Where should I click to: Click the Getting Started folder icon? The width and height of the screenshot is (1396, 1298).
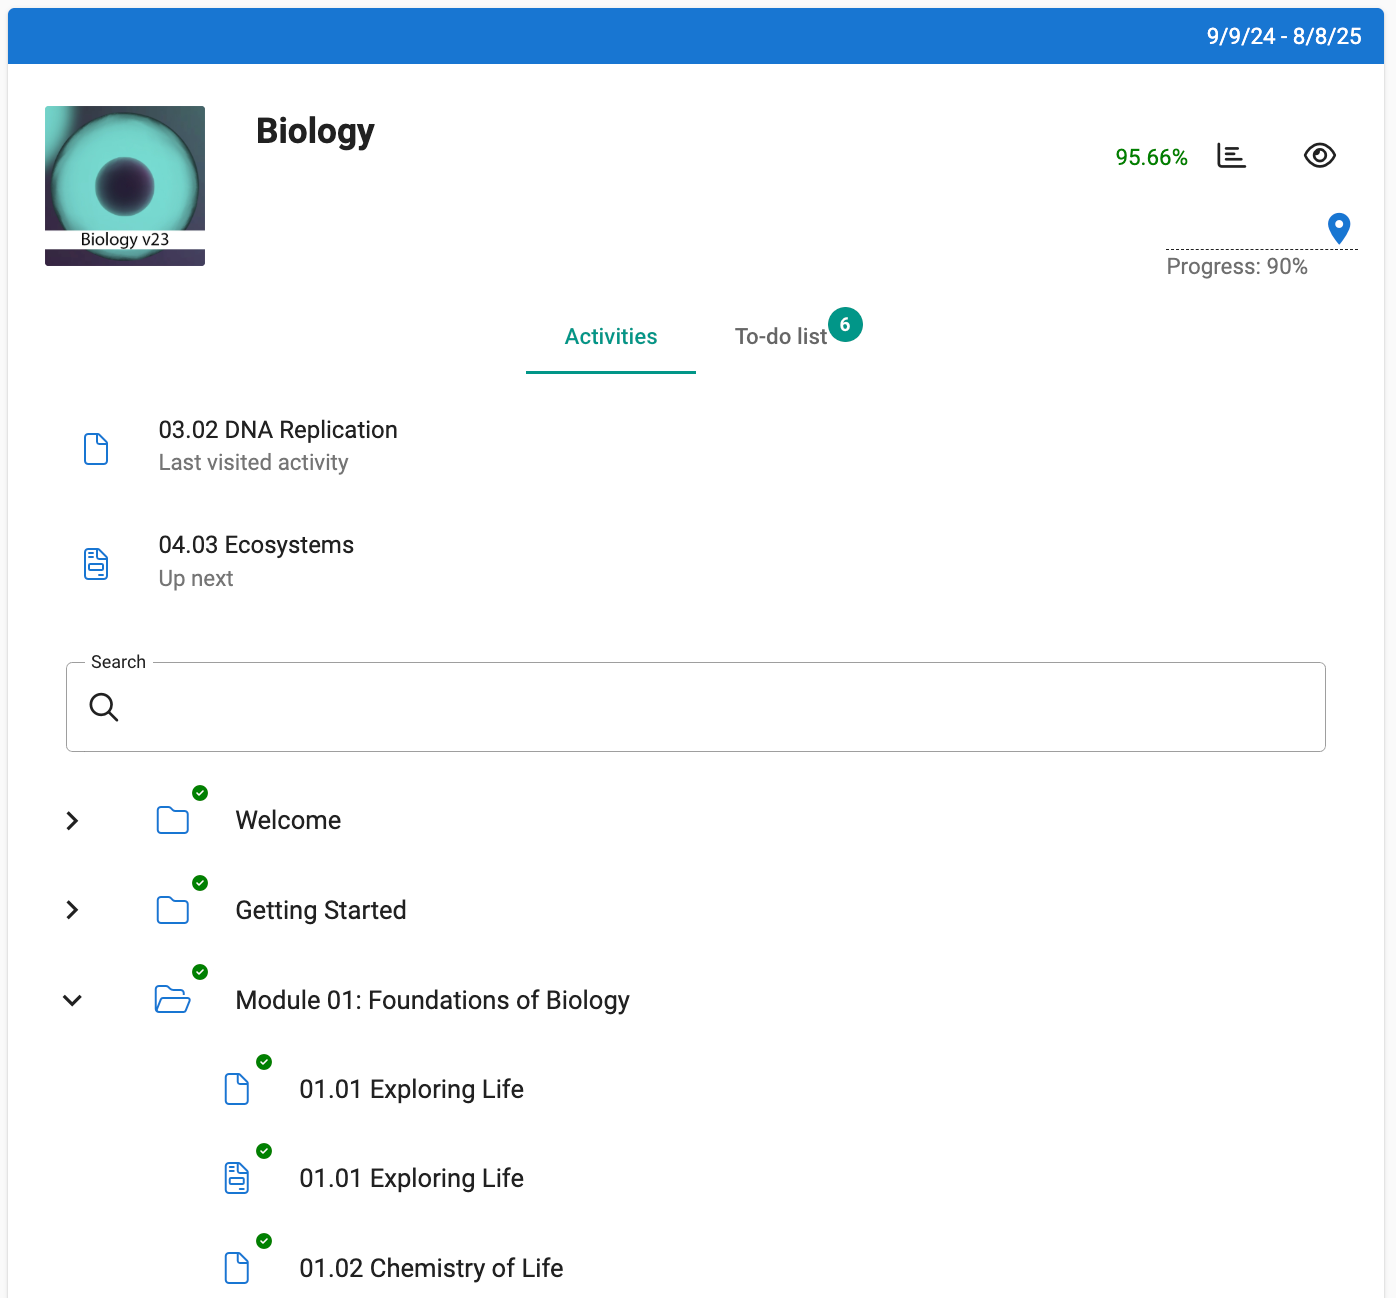pyautogui.click(x=173, y=910)
